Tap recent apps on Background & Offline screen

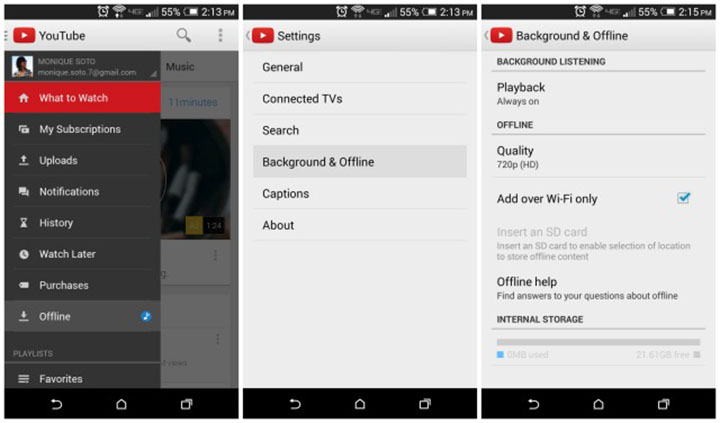pyautogui.click(x=664, y=404)
